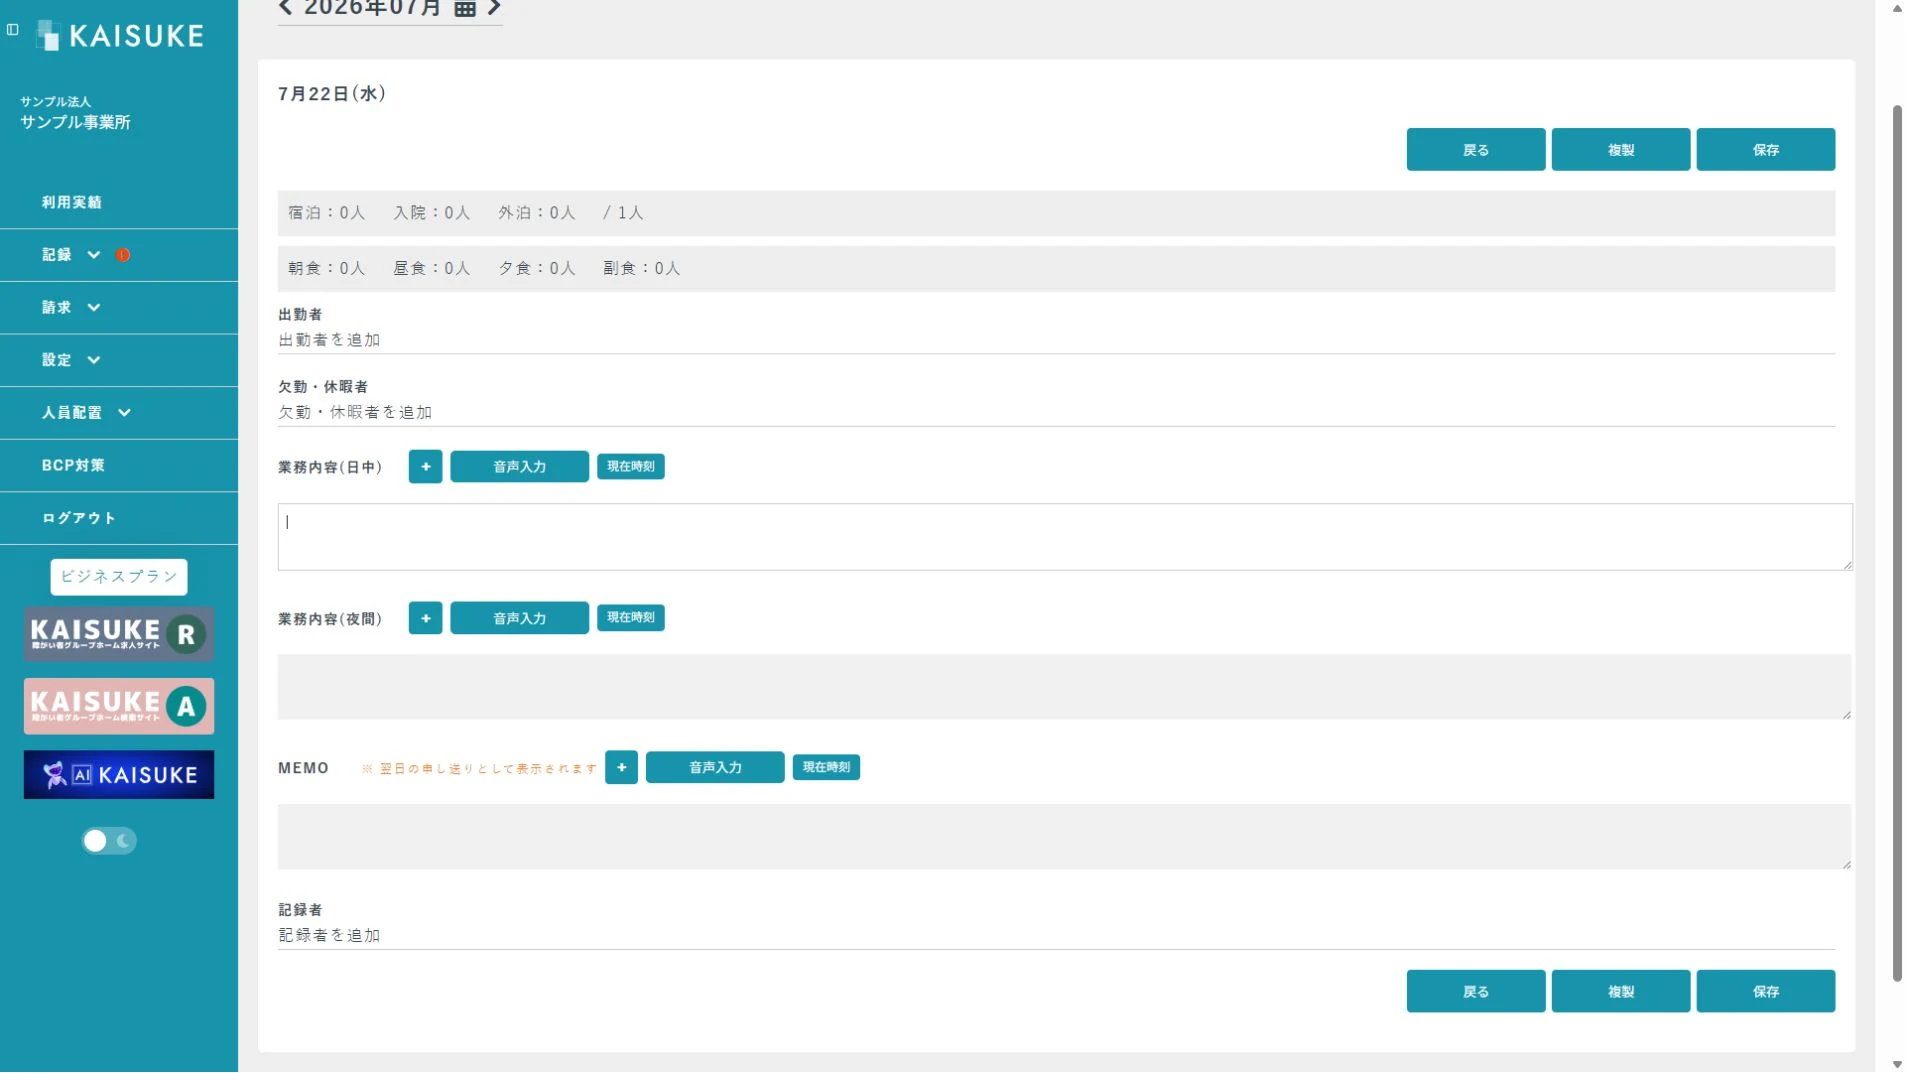Open KAISUKE R banner
Image resolution: width=1920 pixels, height=1080 pixels.
click(x=119, y=634)
